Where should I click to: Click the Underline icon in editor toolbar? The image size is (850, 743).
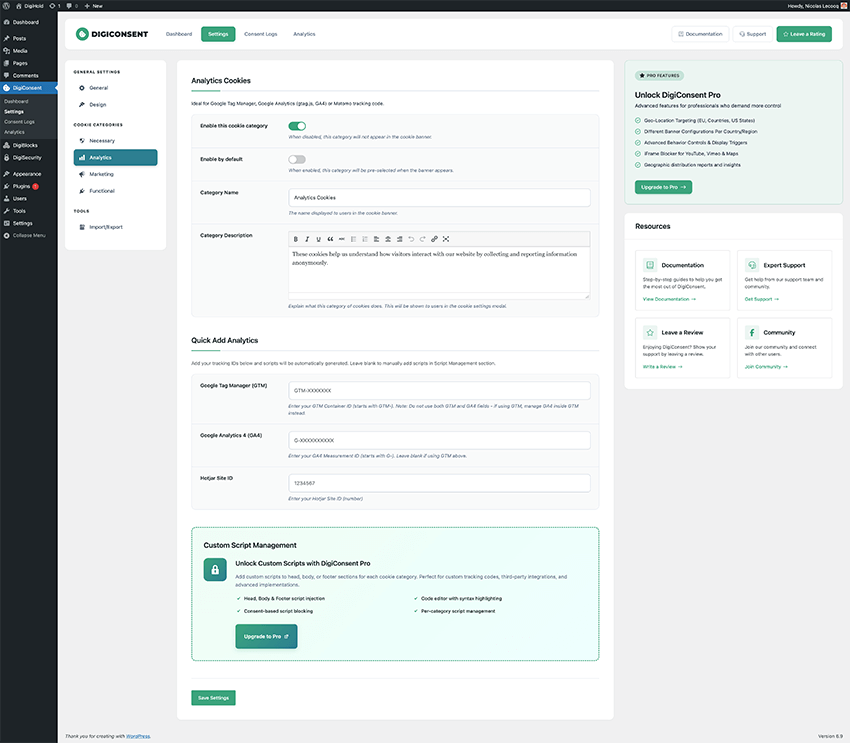pyautogui.click(x=318, y=239)
